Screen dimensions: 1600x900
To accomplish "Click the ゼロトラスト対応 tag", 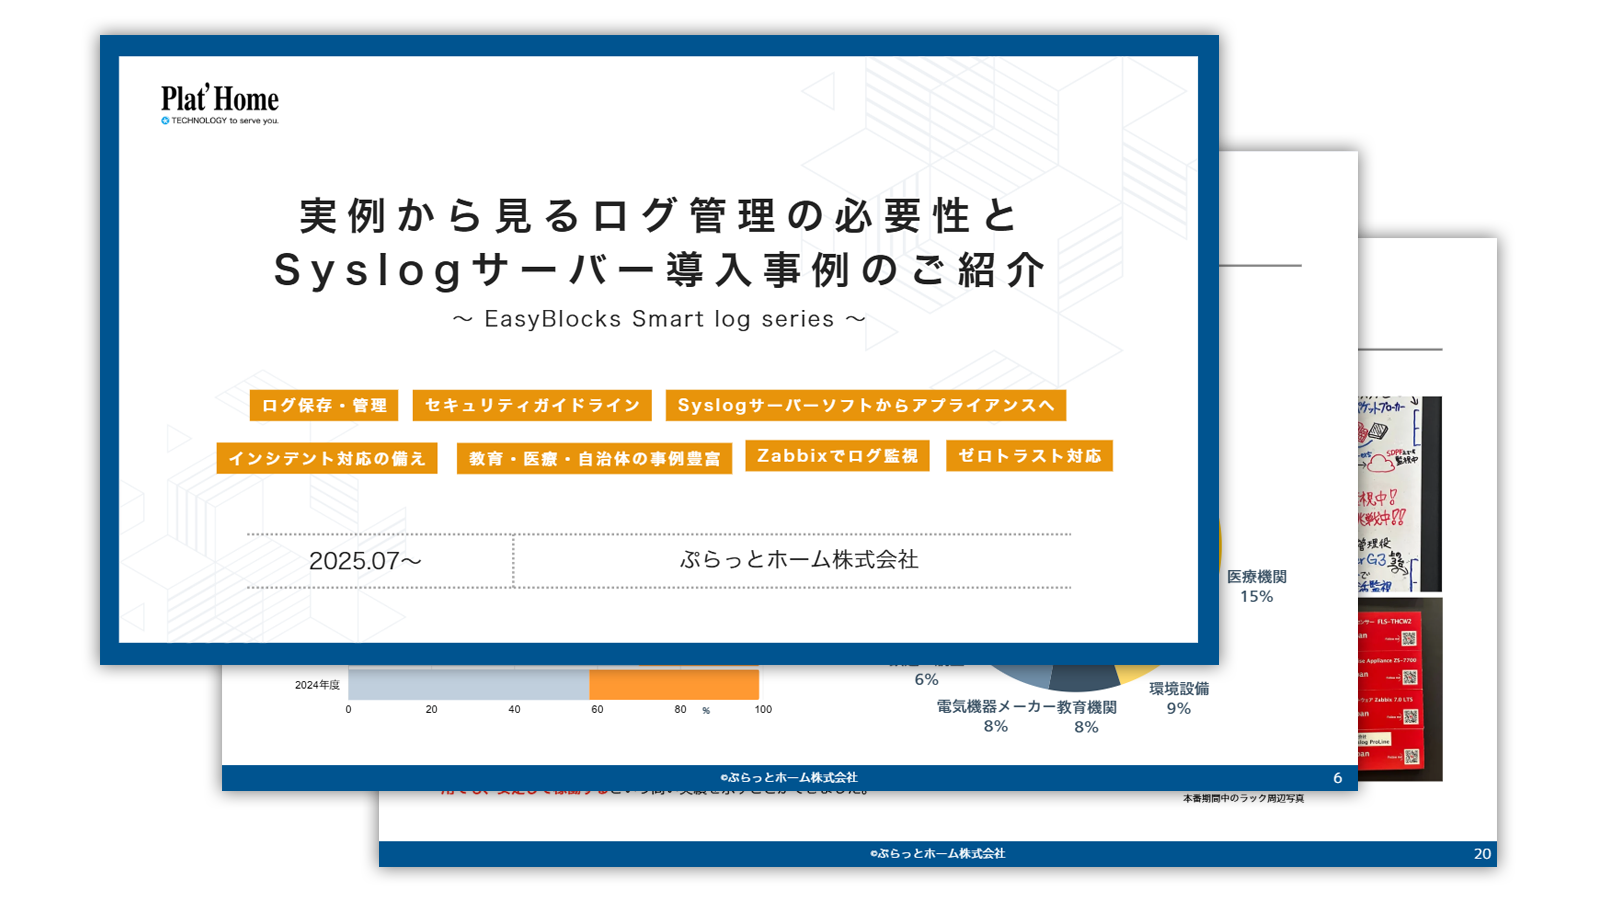I will pos(1029,456).
